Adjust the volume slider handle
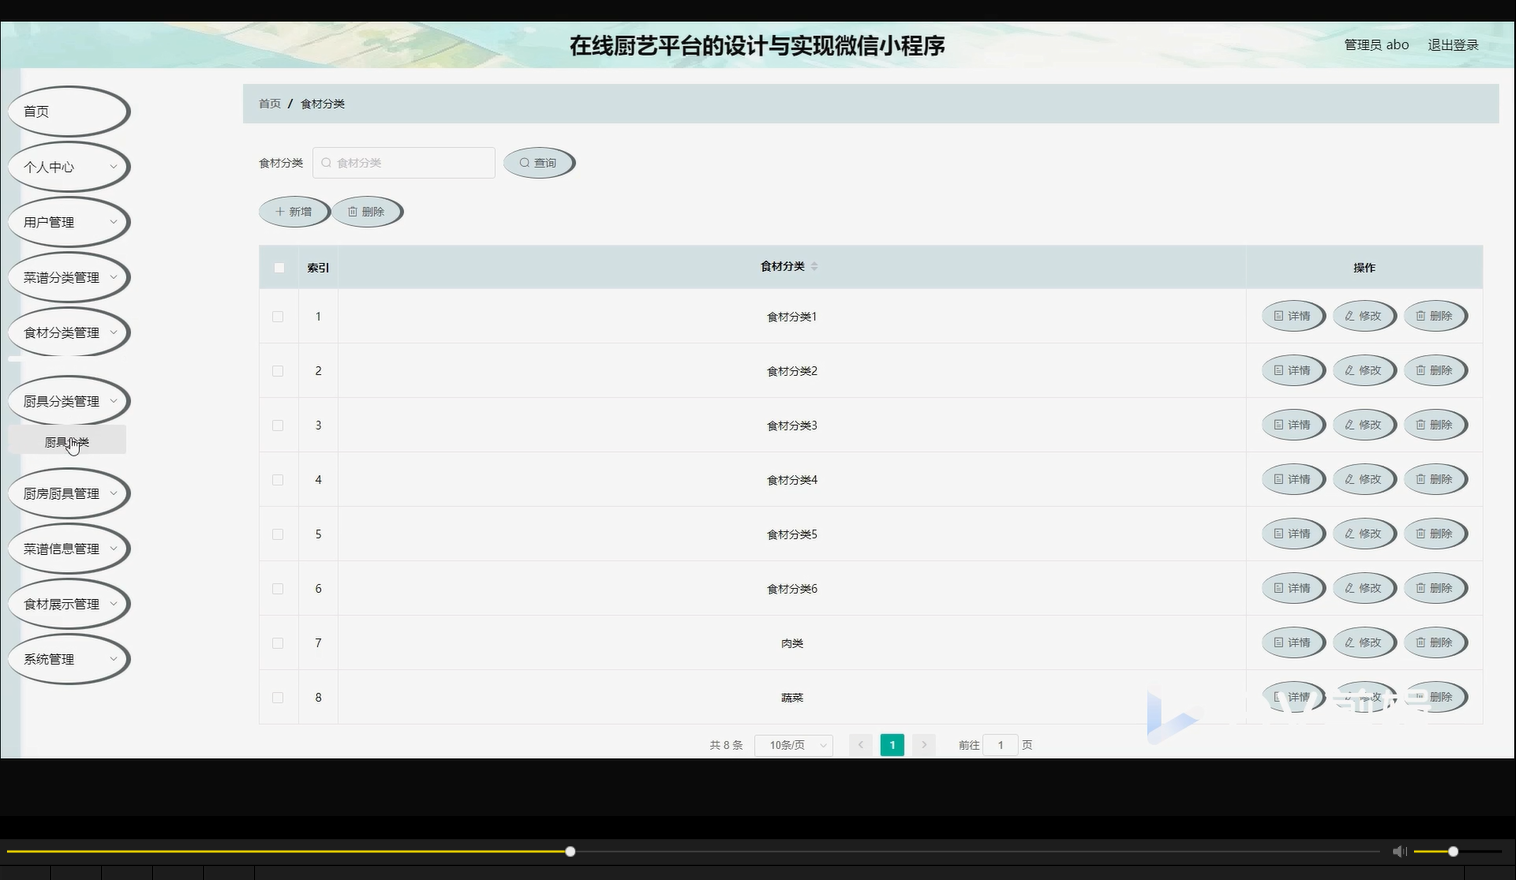This screenshot has height=880, width=1516. pos(1453,851)
